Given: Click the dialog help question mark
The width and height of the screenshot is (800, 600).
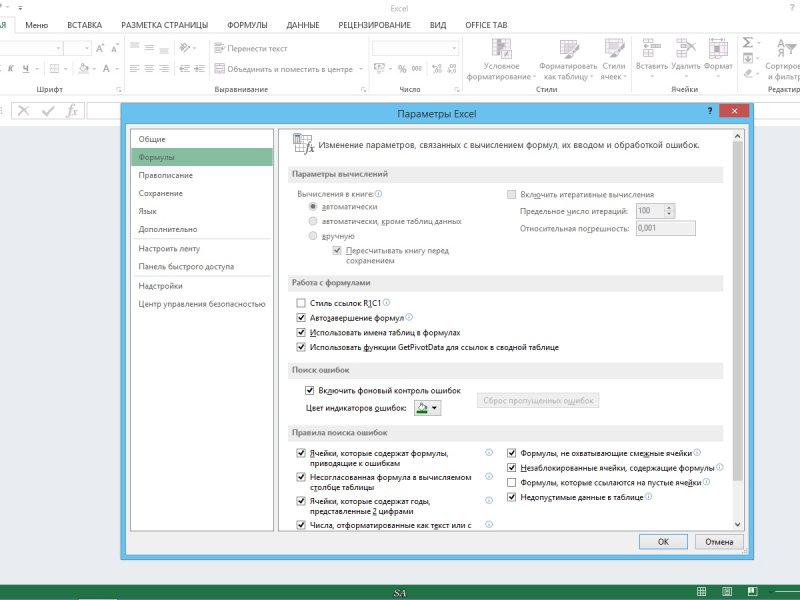Looking at the screenshot, I should tap(710, 111).
